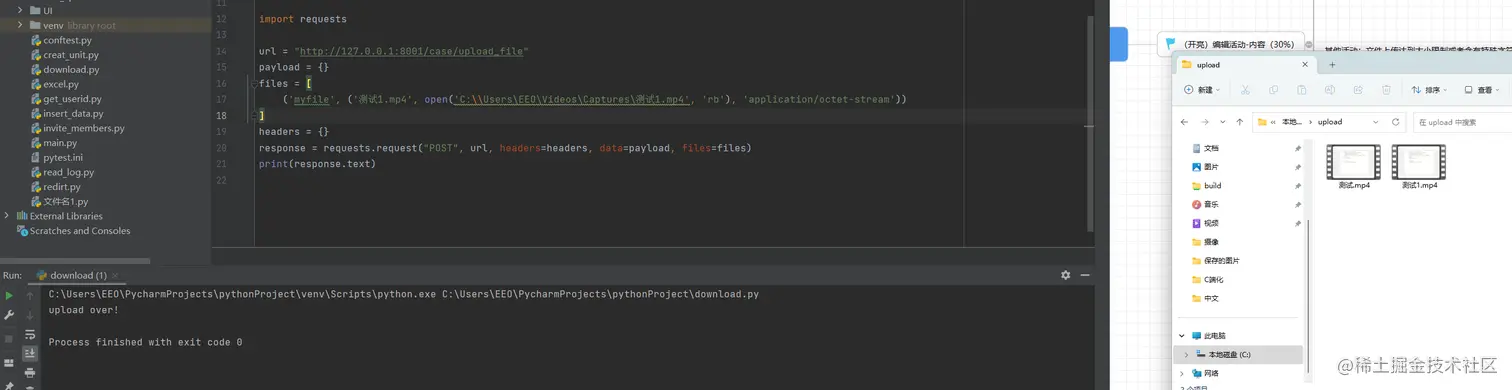Click the 新建 button in Explorer
Image resolution: width=1512 pixels, height=390 pixels.
pyautogui.click(x=1203, y=90)
